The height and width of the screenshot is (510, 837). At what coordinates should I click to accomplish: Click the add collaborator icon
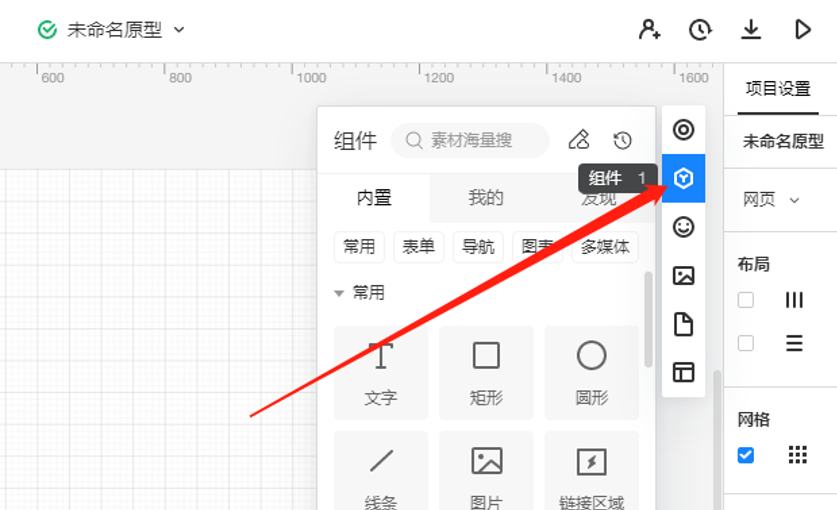tap(650, 30)
